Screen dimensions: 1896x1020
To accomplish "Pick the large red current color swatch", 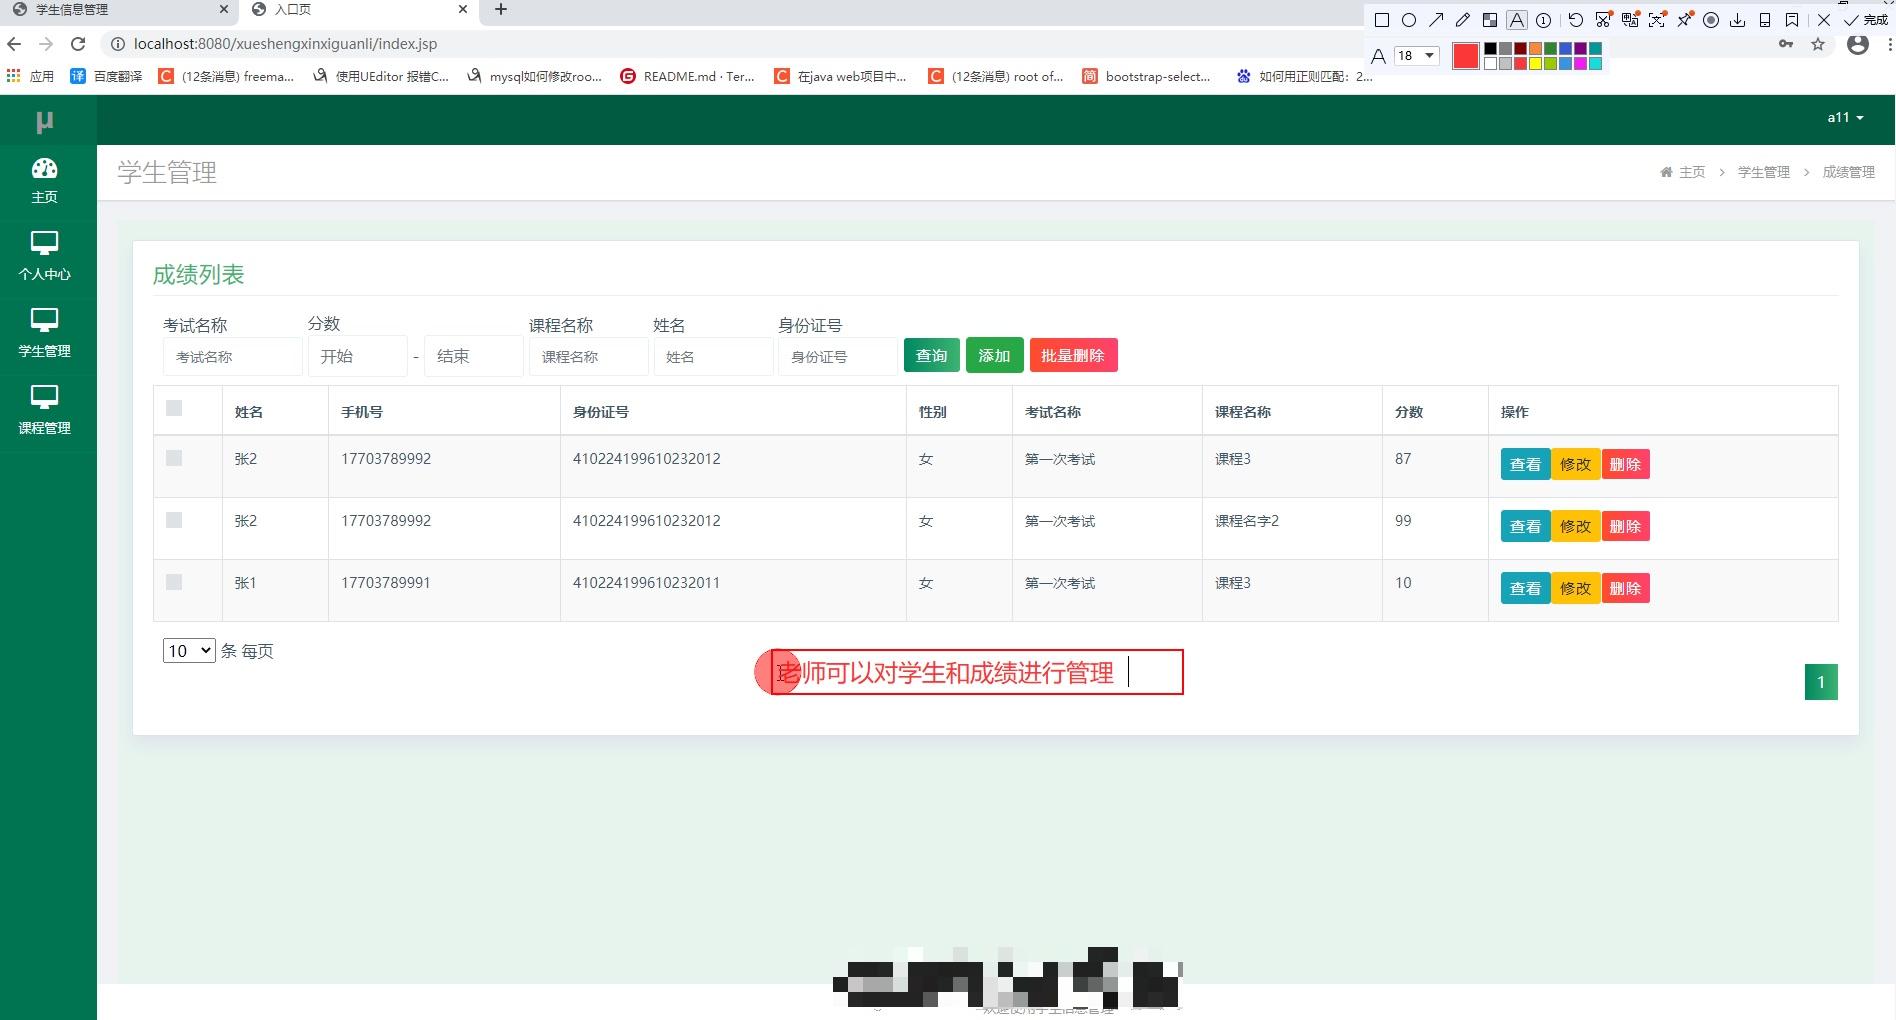I will tap(1466, 56).
